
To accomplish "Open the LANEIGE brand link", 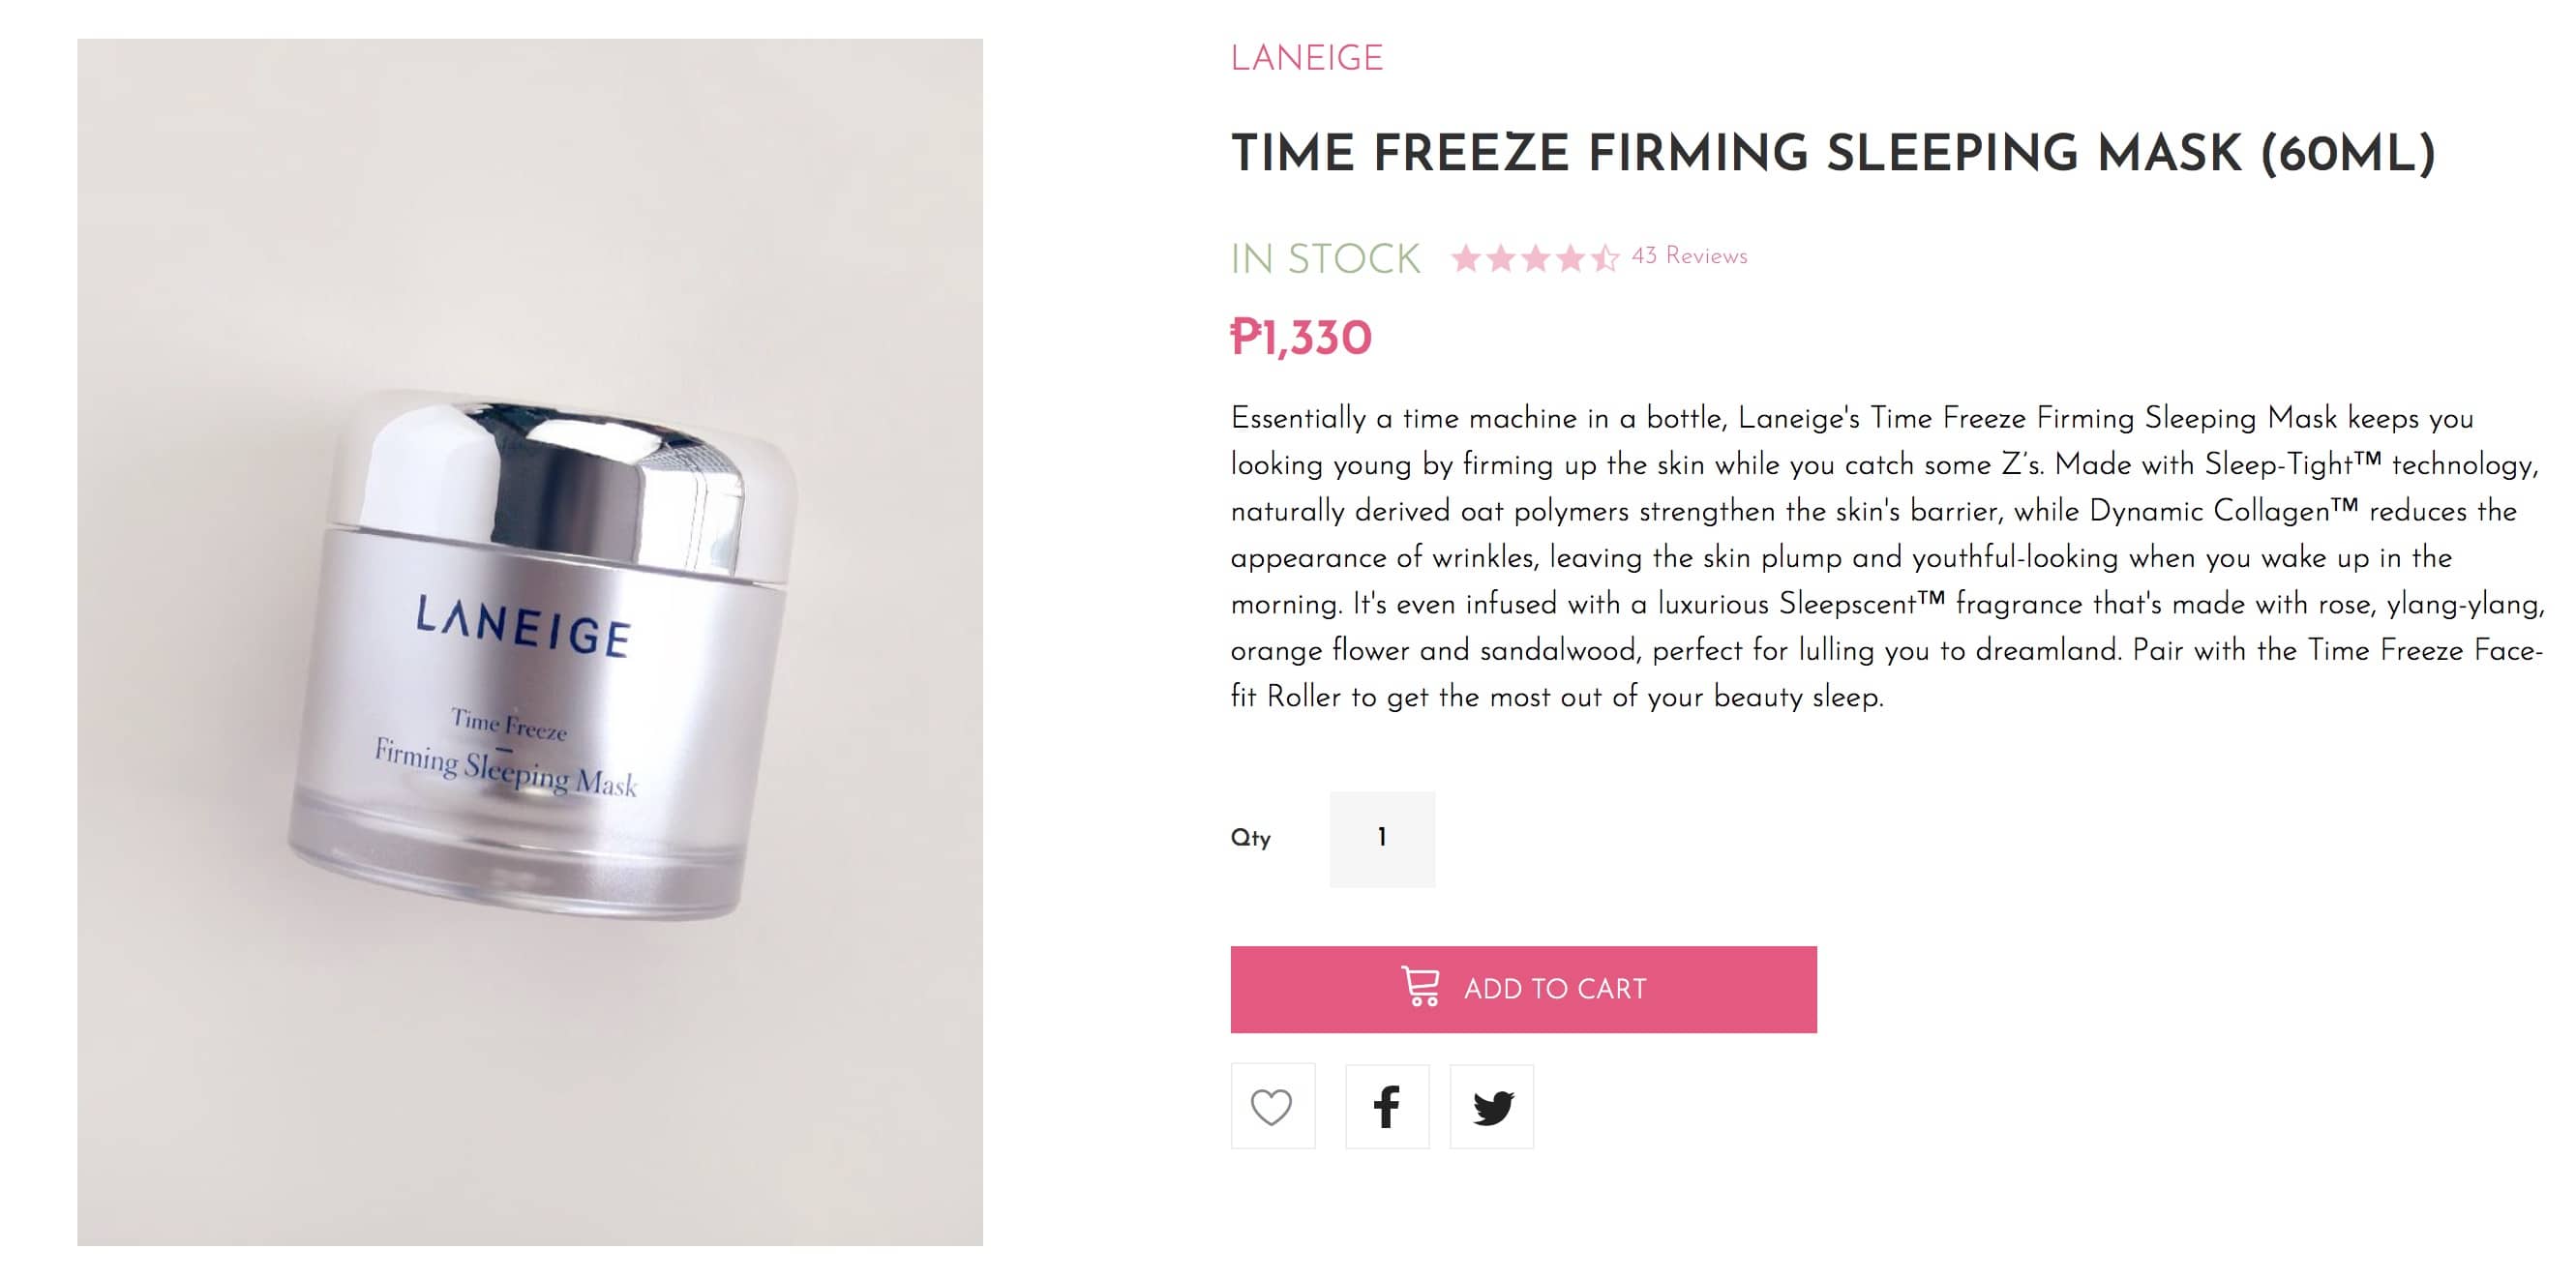I will (1306, 58).
